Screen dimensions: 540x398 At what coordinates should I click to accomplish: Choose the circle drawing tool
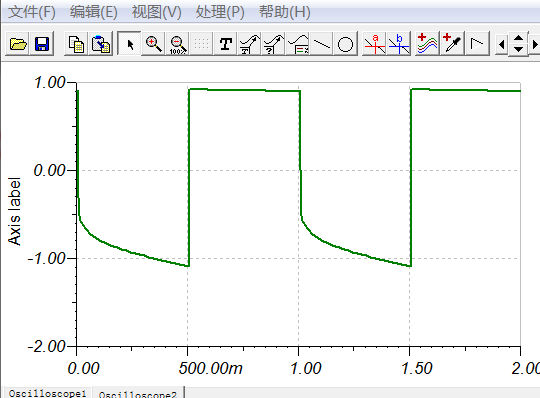point(345,44)
